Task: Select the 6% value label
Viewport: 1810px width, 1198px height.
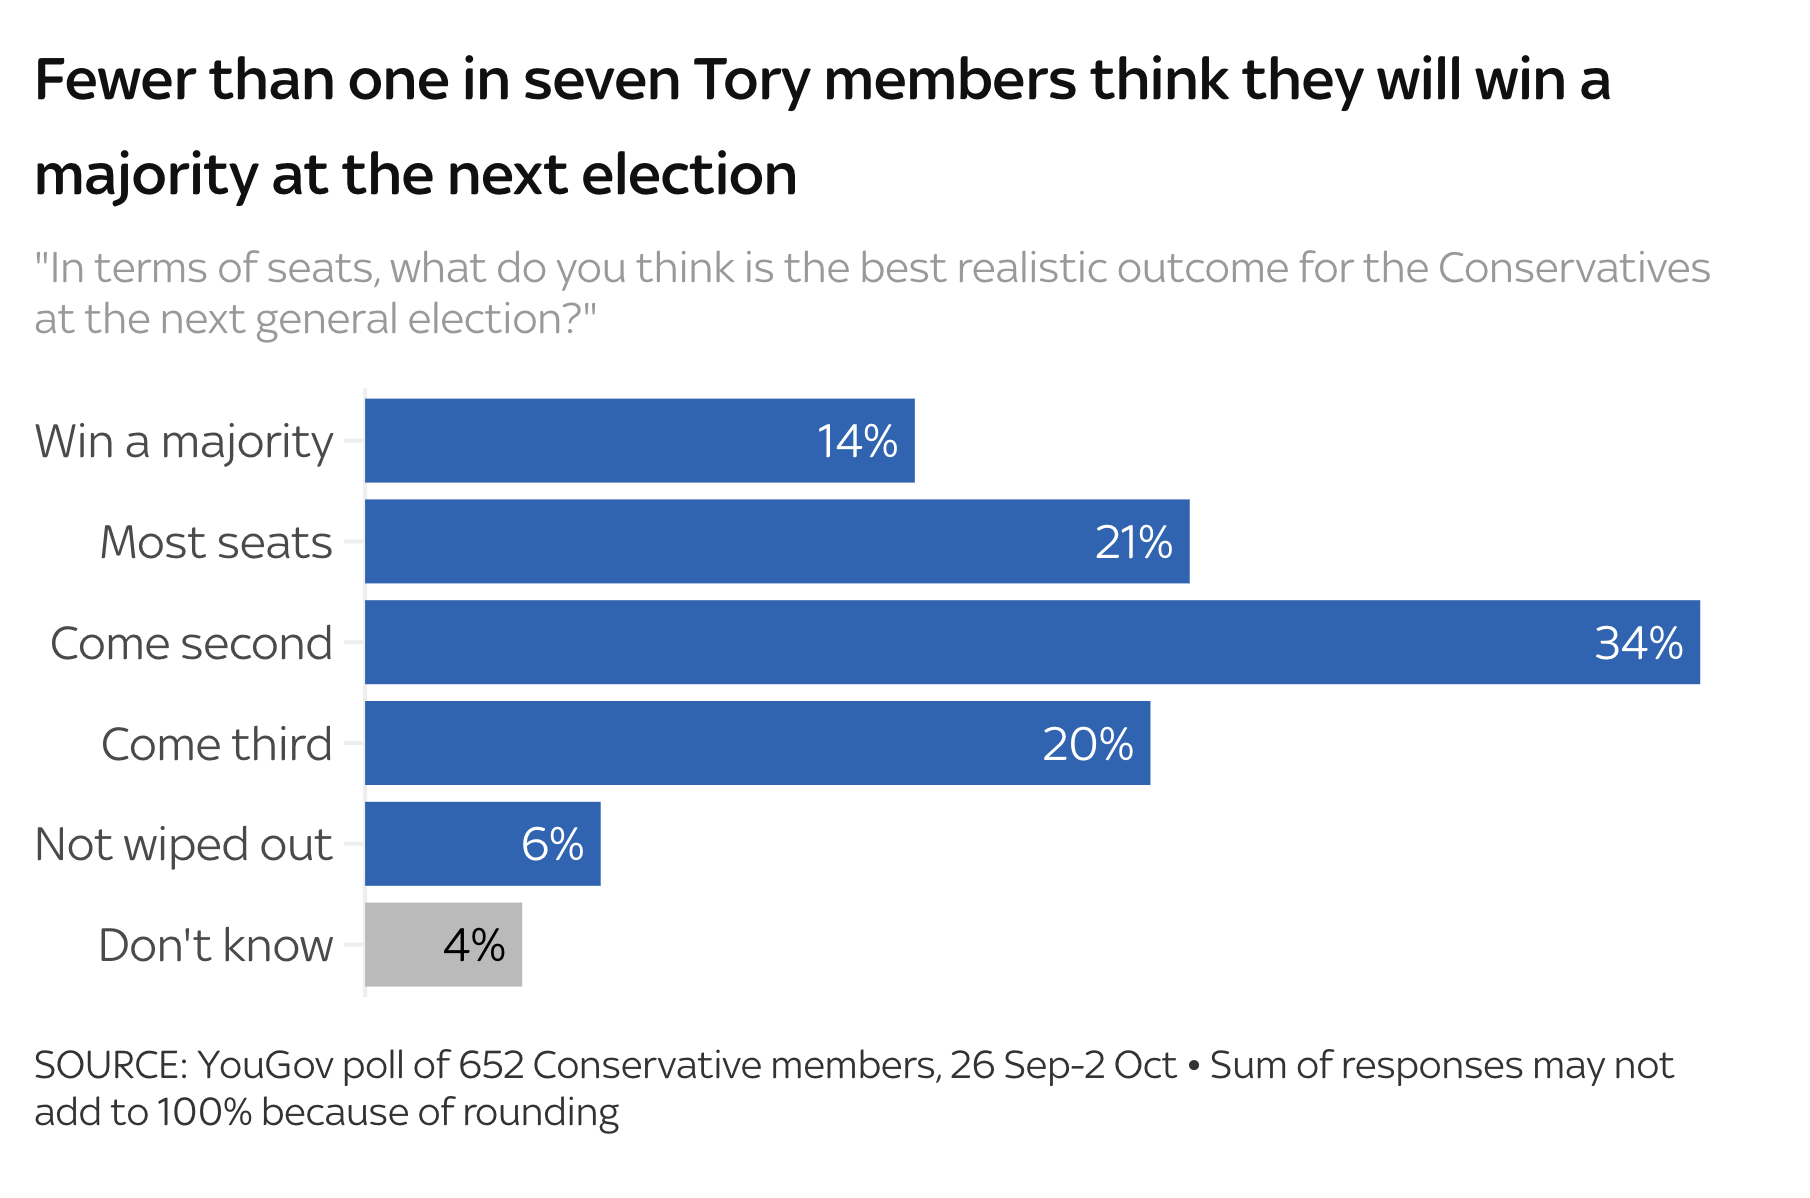Action: click(552, 845)
